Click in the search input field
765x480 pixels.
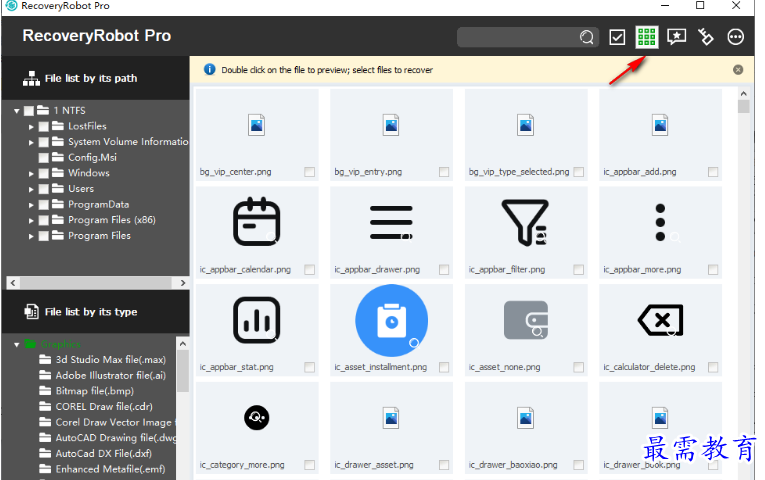pos(518,37)
